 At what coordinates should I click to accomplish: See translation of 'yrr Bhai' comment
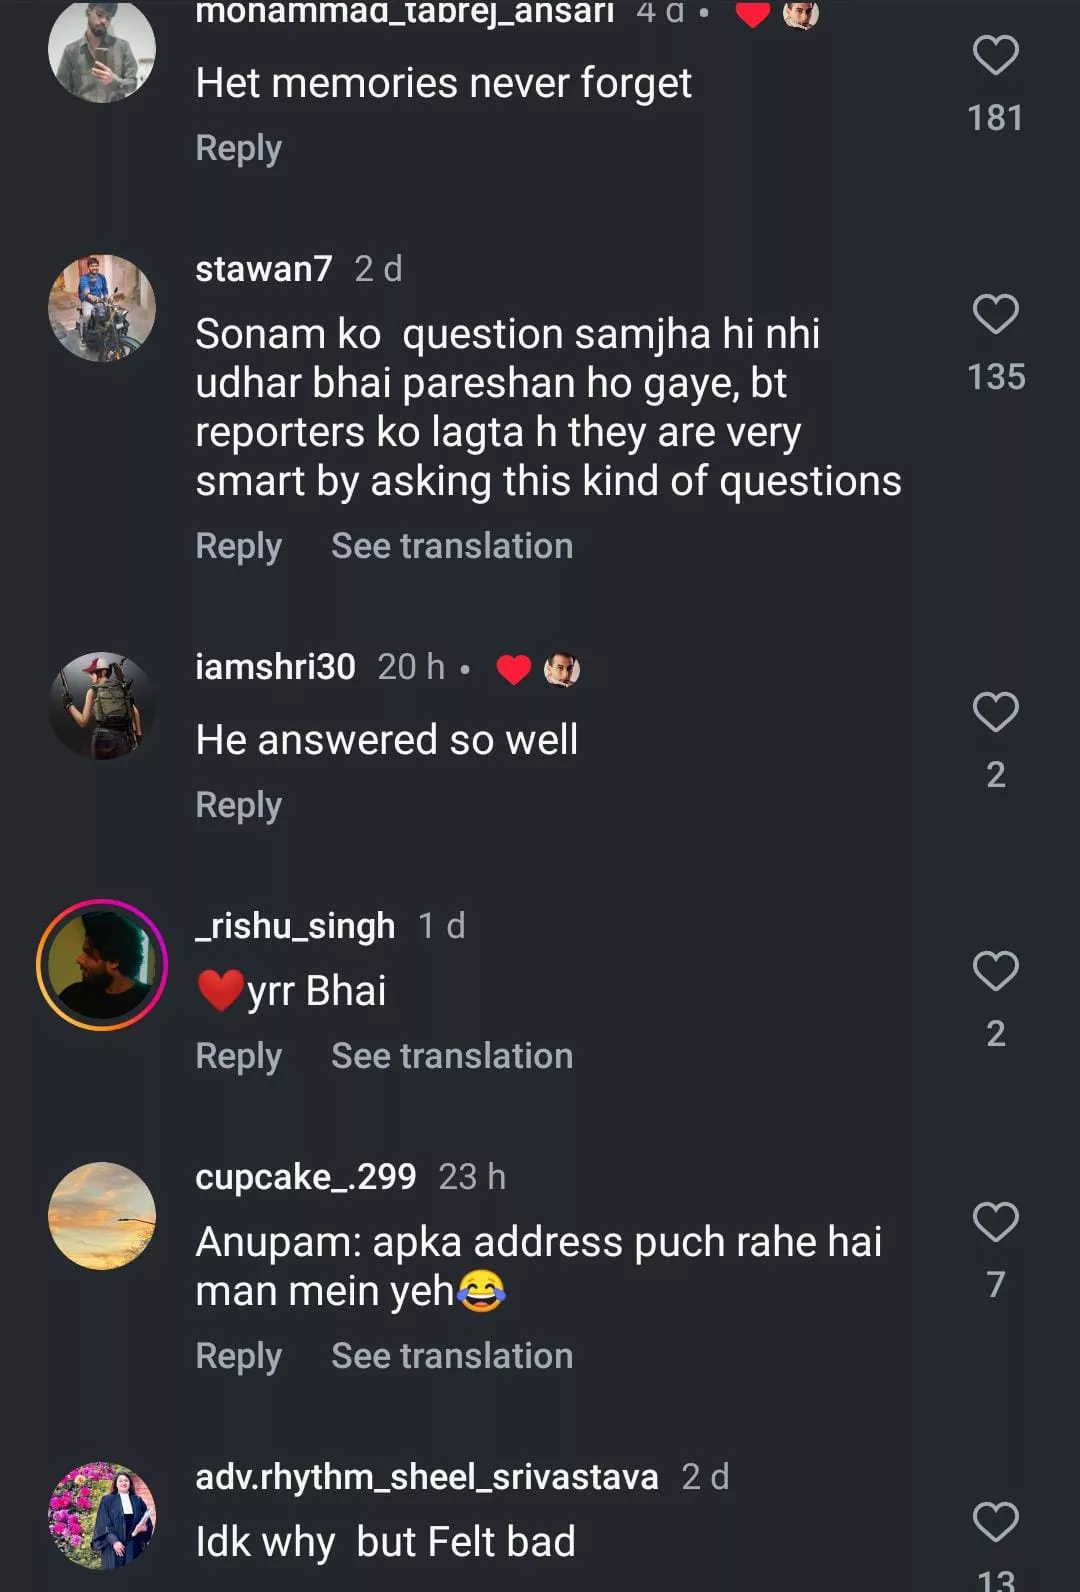click(x=452, y=1056)
